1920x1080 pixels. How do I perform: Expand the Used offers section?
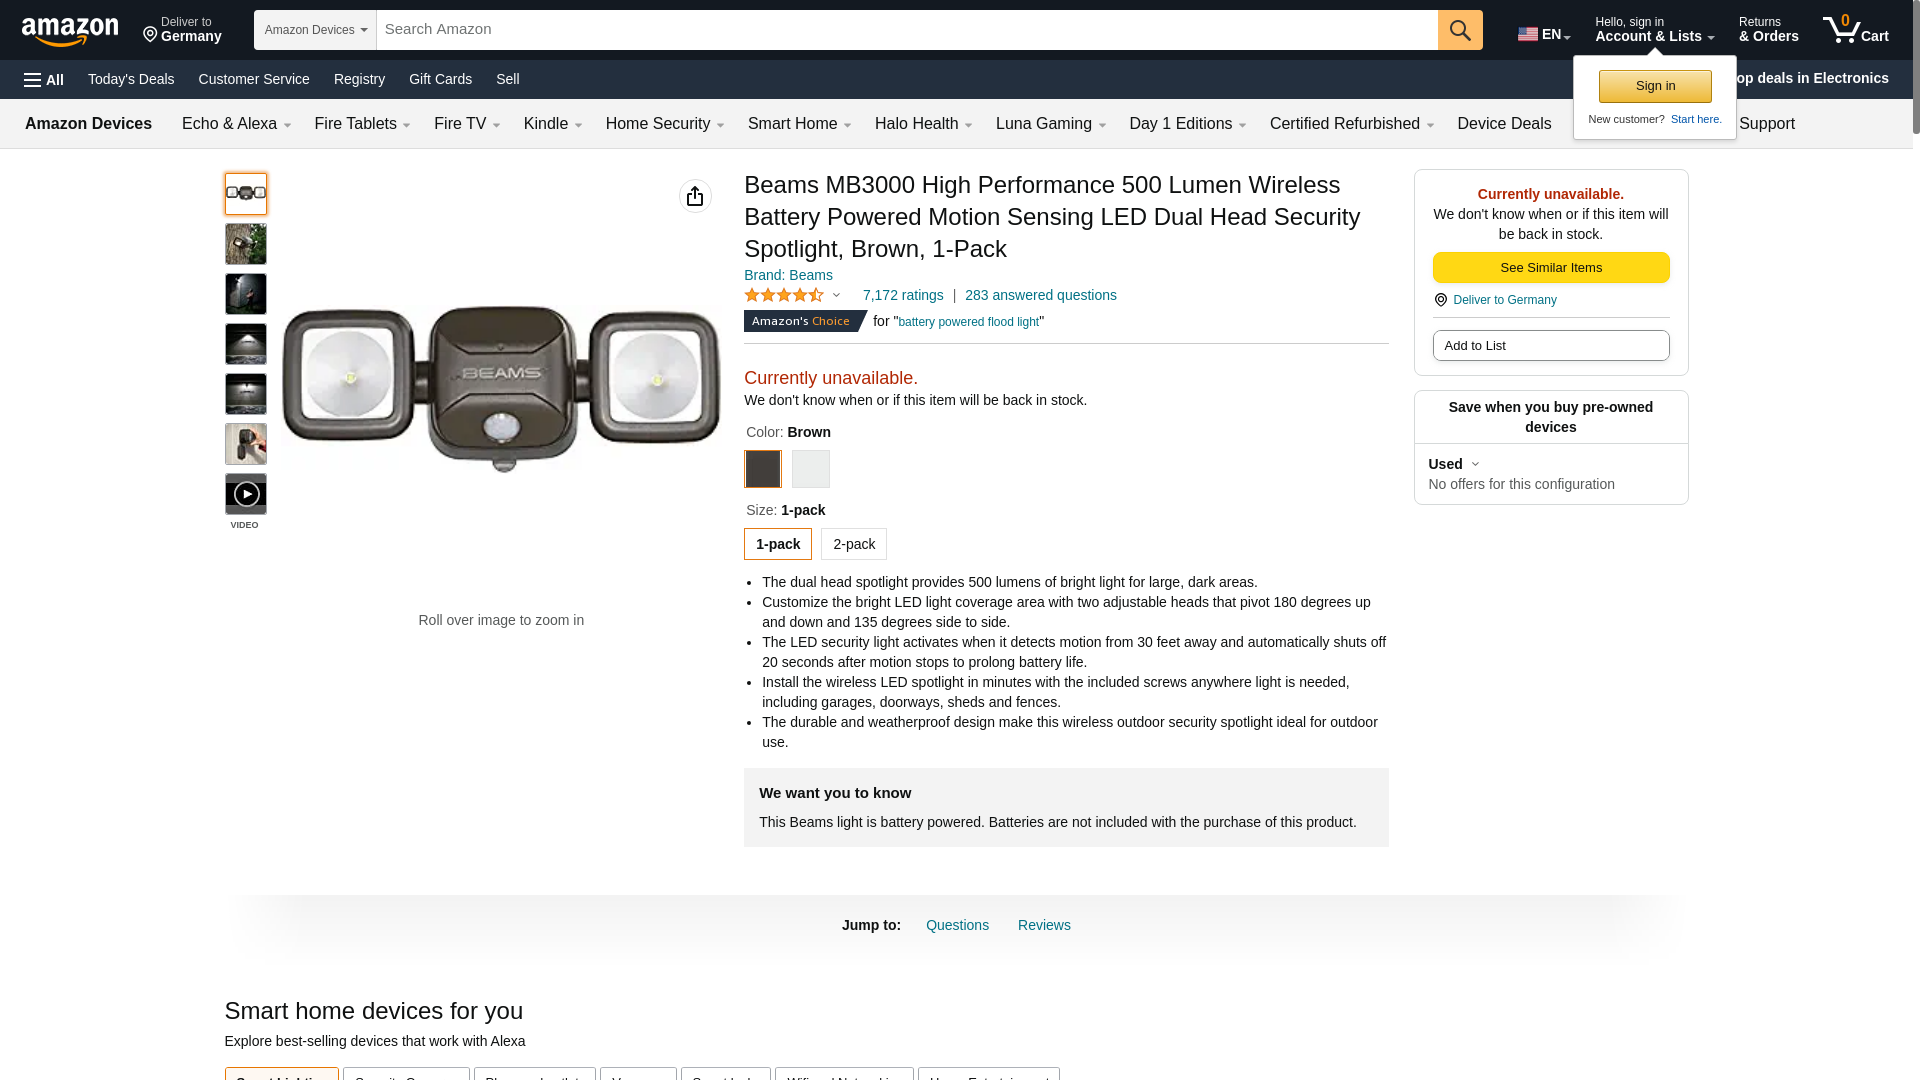tap(1454, 464)
